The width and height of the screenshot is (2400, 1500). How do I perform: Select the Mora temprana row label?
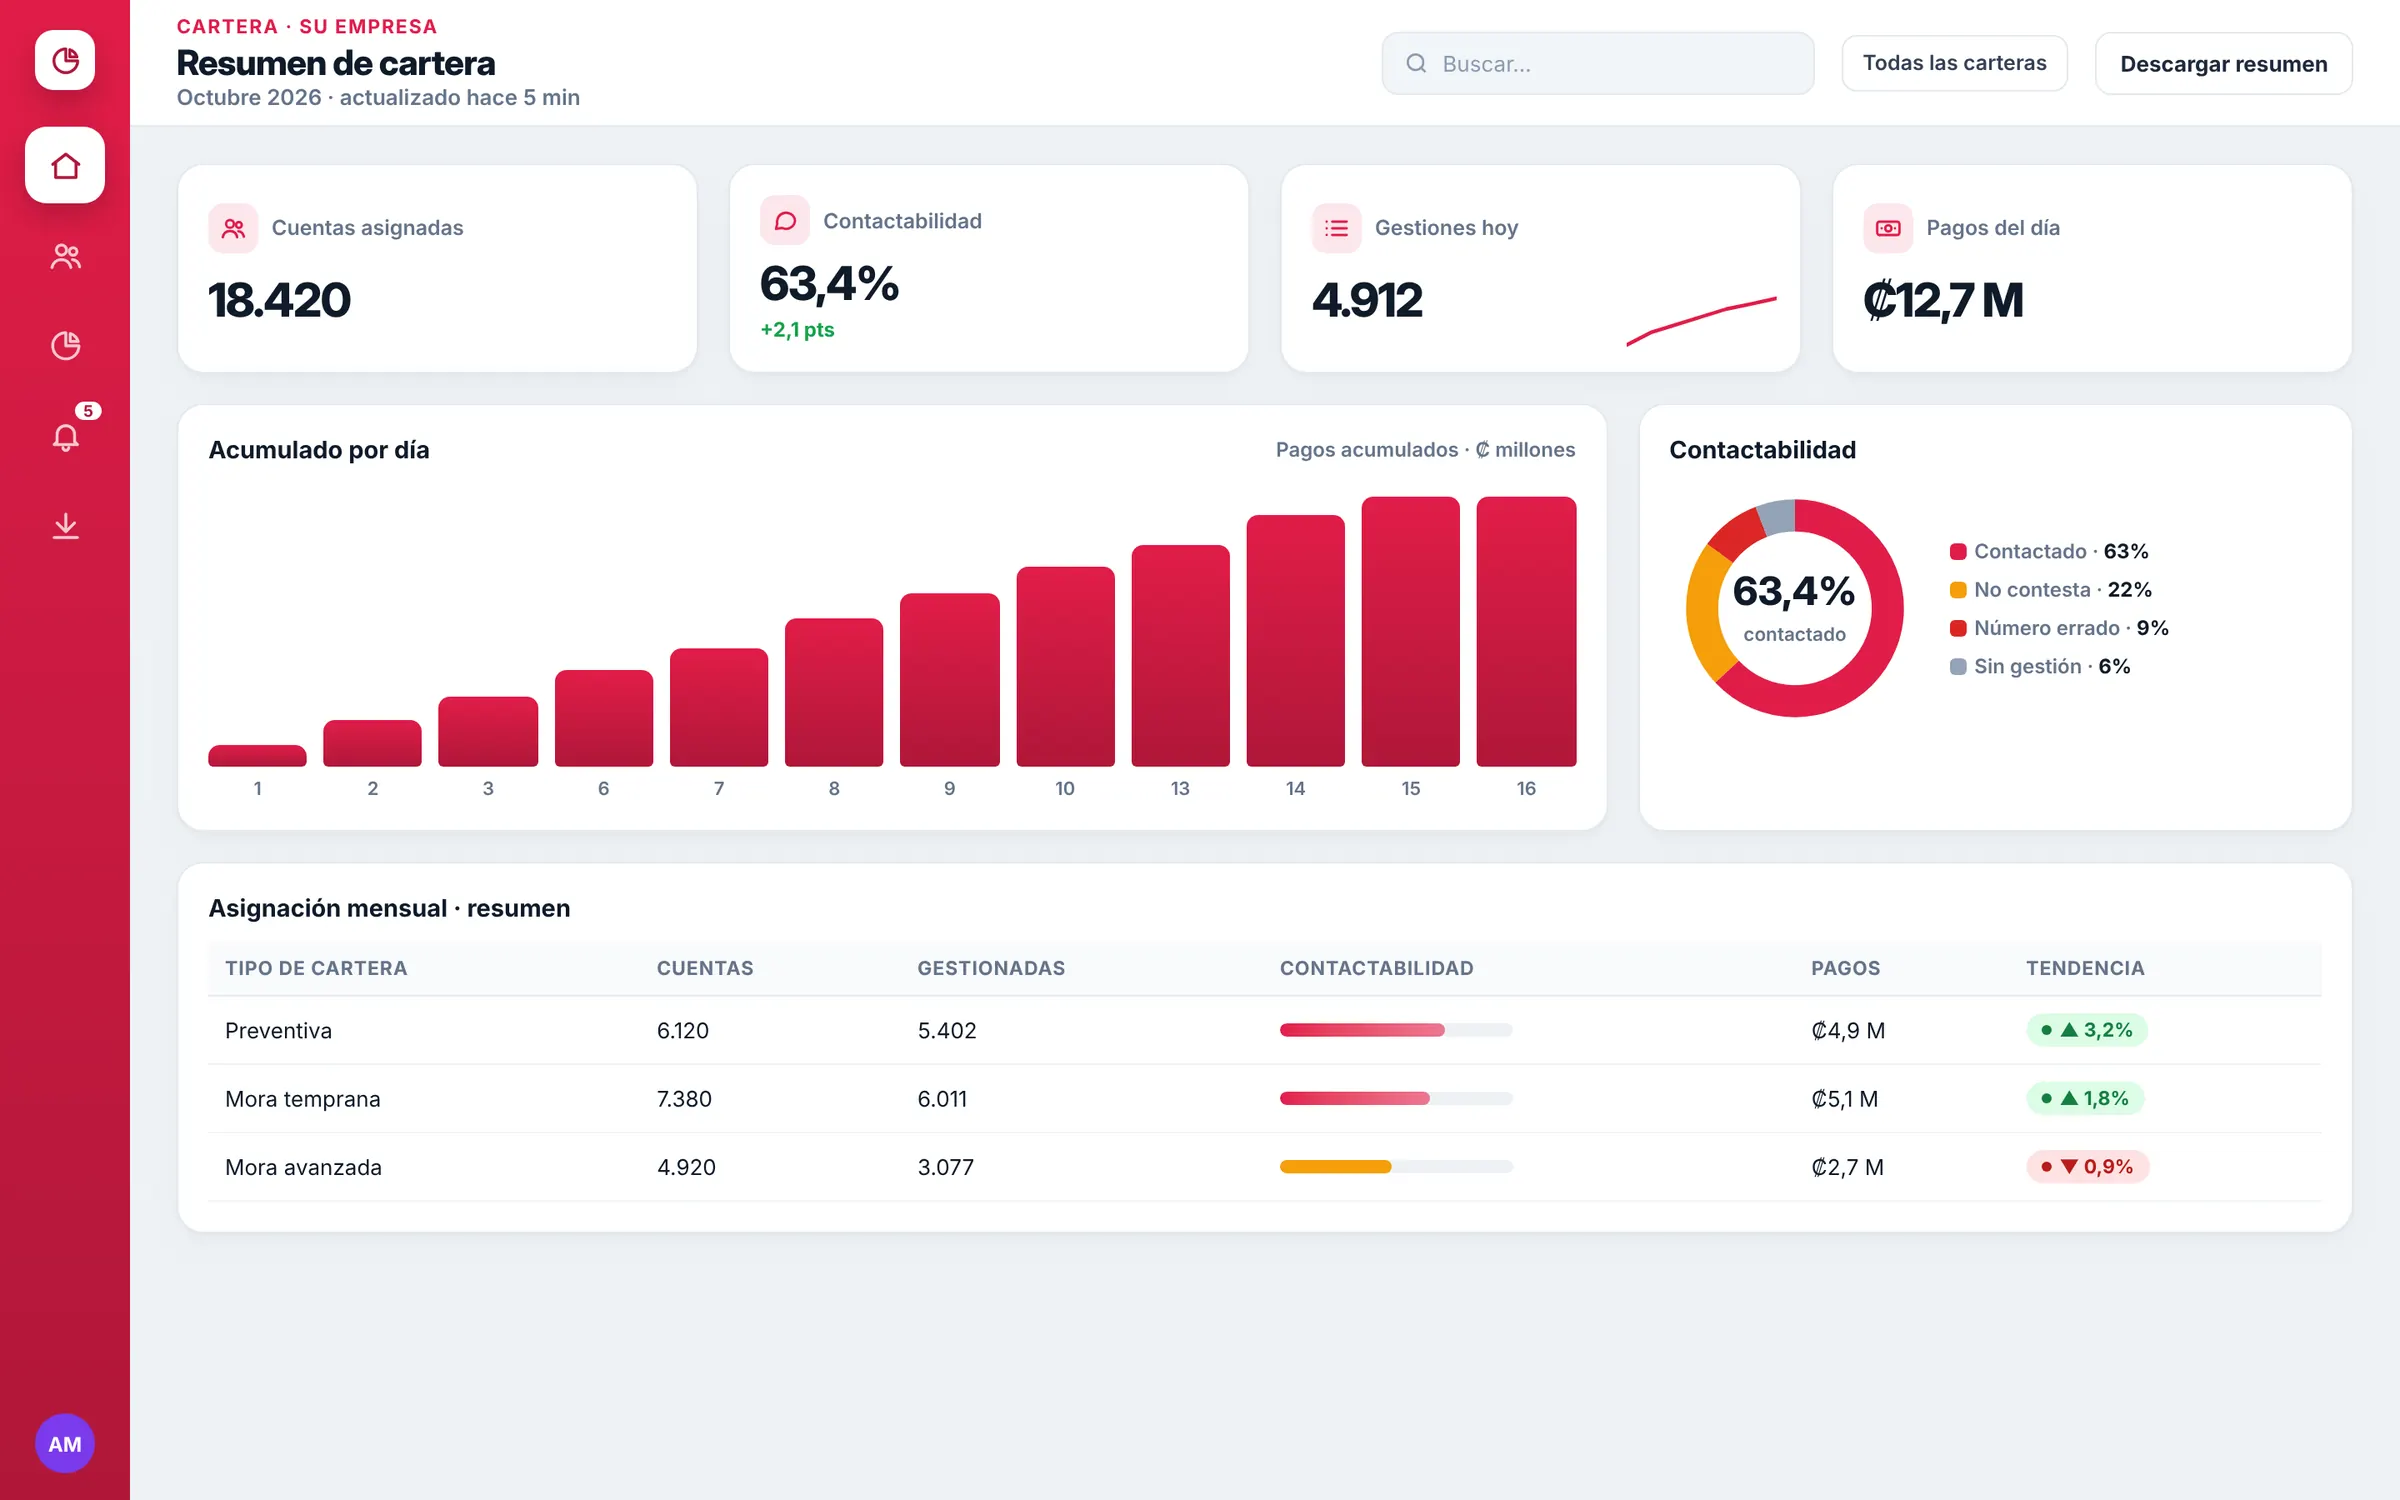302,1098
